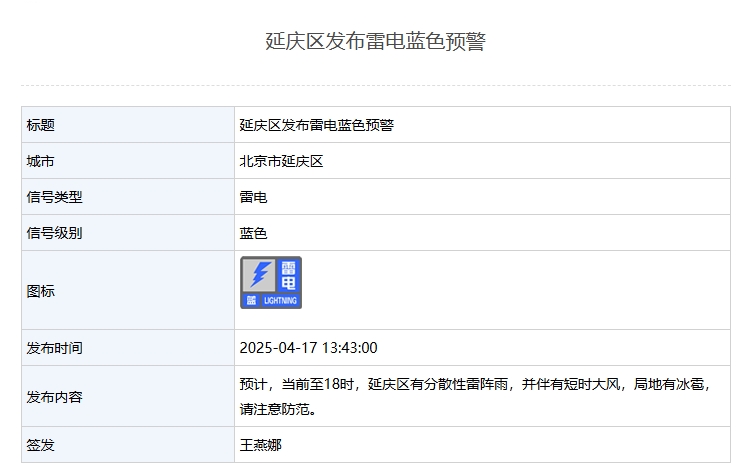The image size is (747, 476).
Task: Click the timestamp 2025-04-17 13:43:00
Action: (308, 348)
